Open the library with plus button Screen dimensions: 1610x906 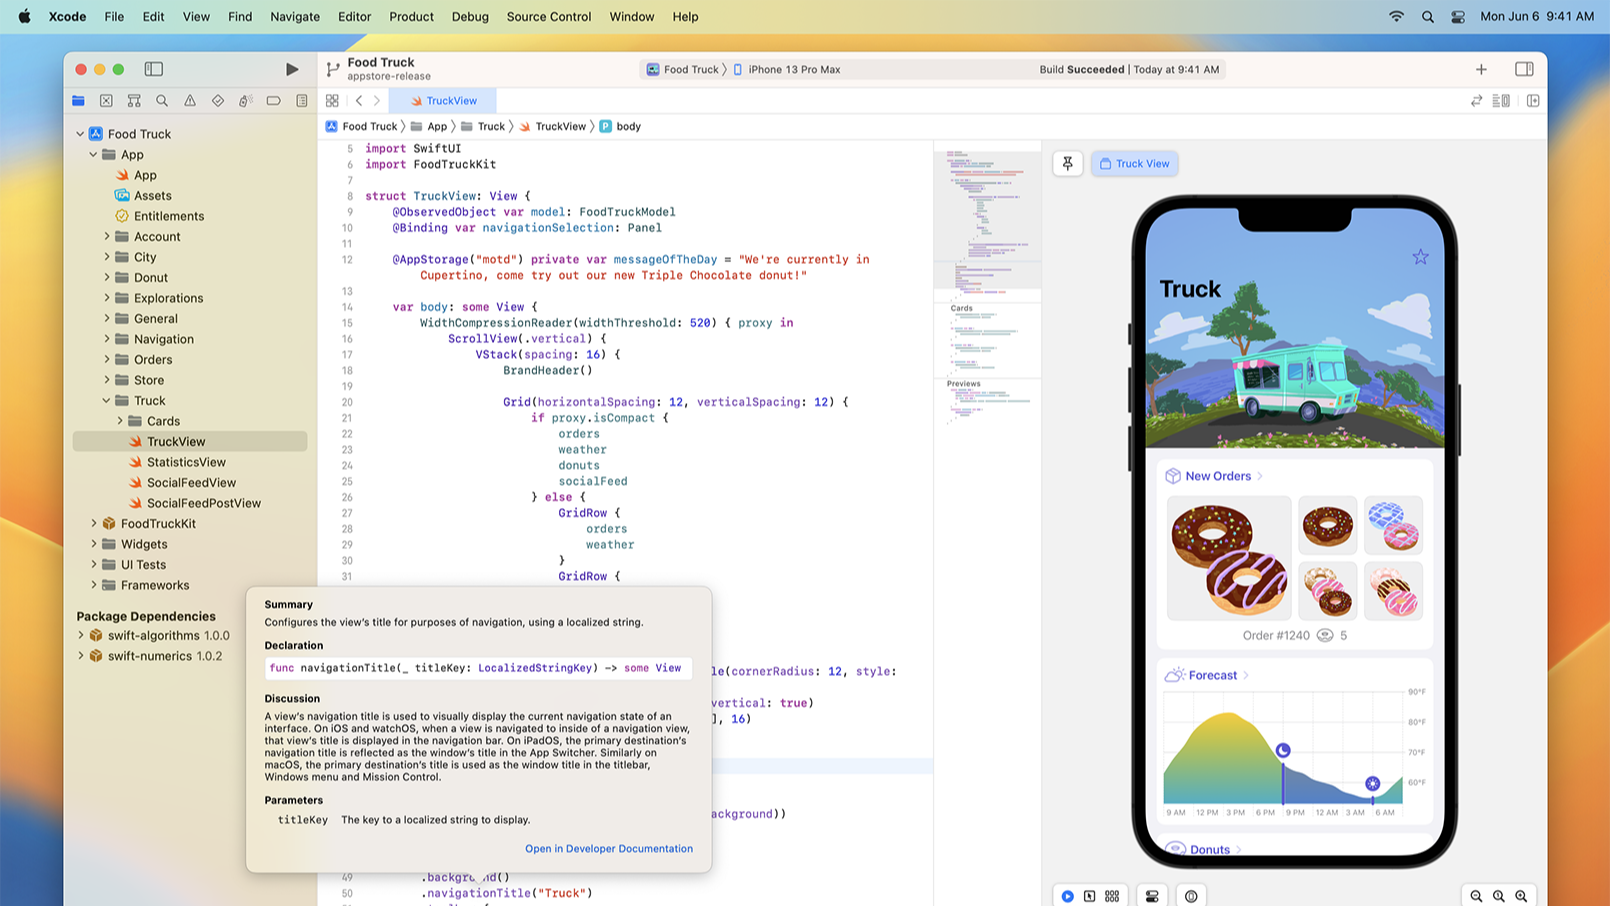(x=1481, y=69)
